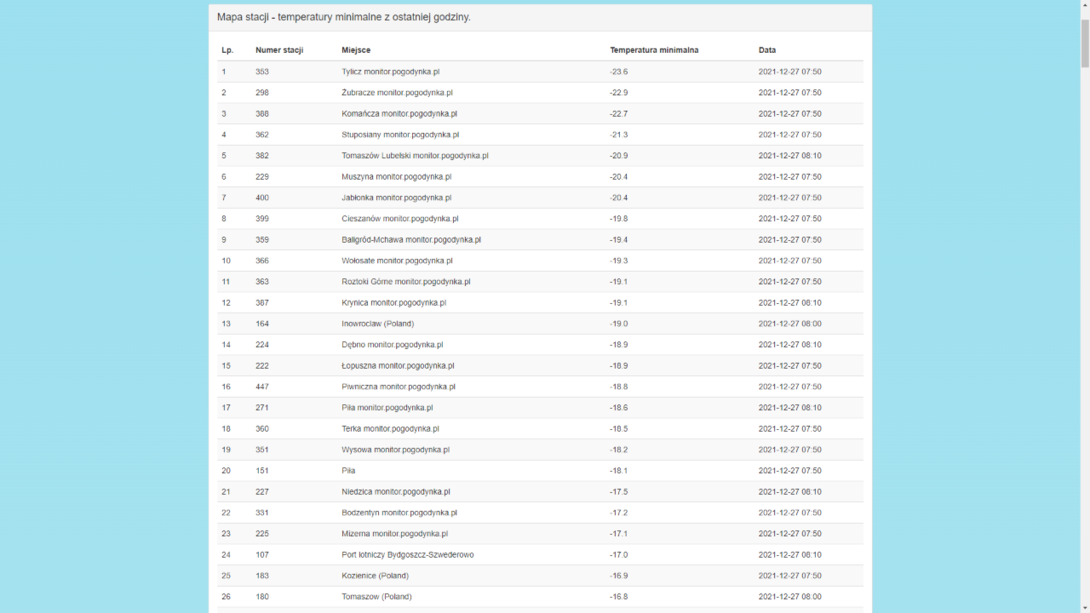
Task: Click the "Mapa stacji" panel heading text
Action: (x=343, y=17)
